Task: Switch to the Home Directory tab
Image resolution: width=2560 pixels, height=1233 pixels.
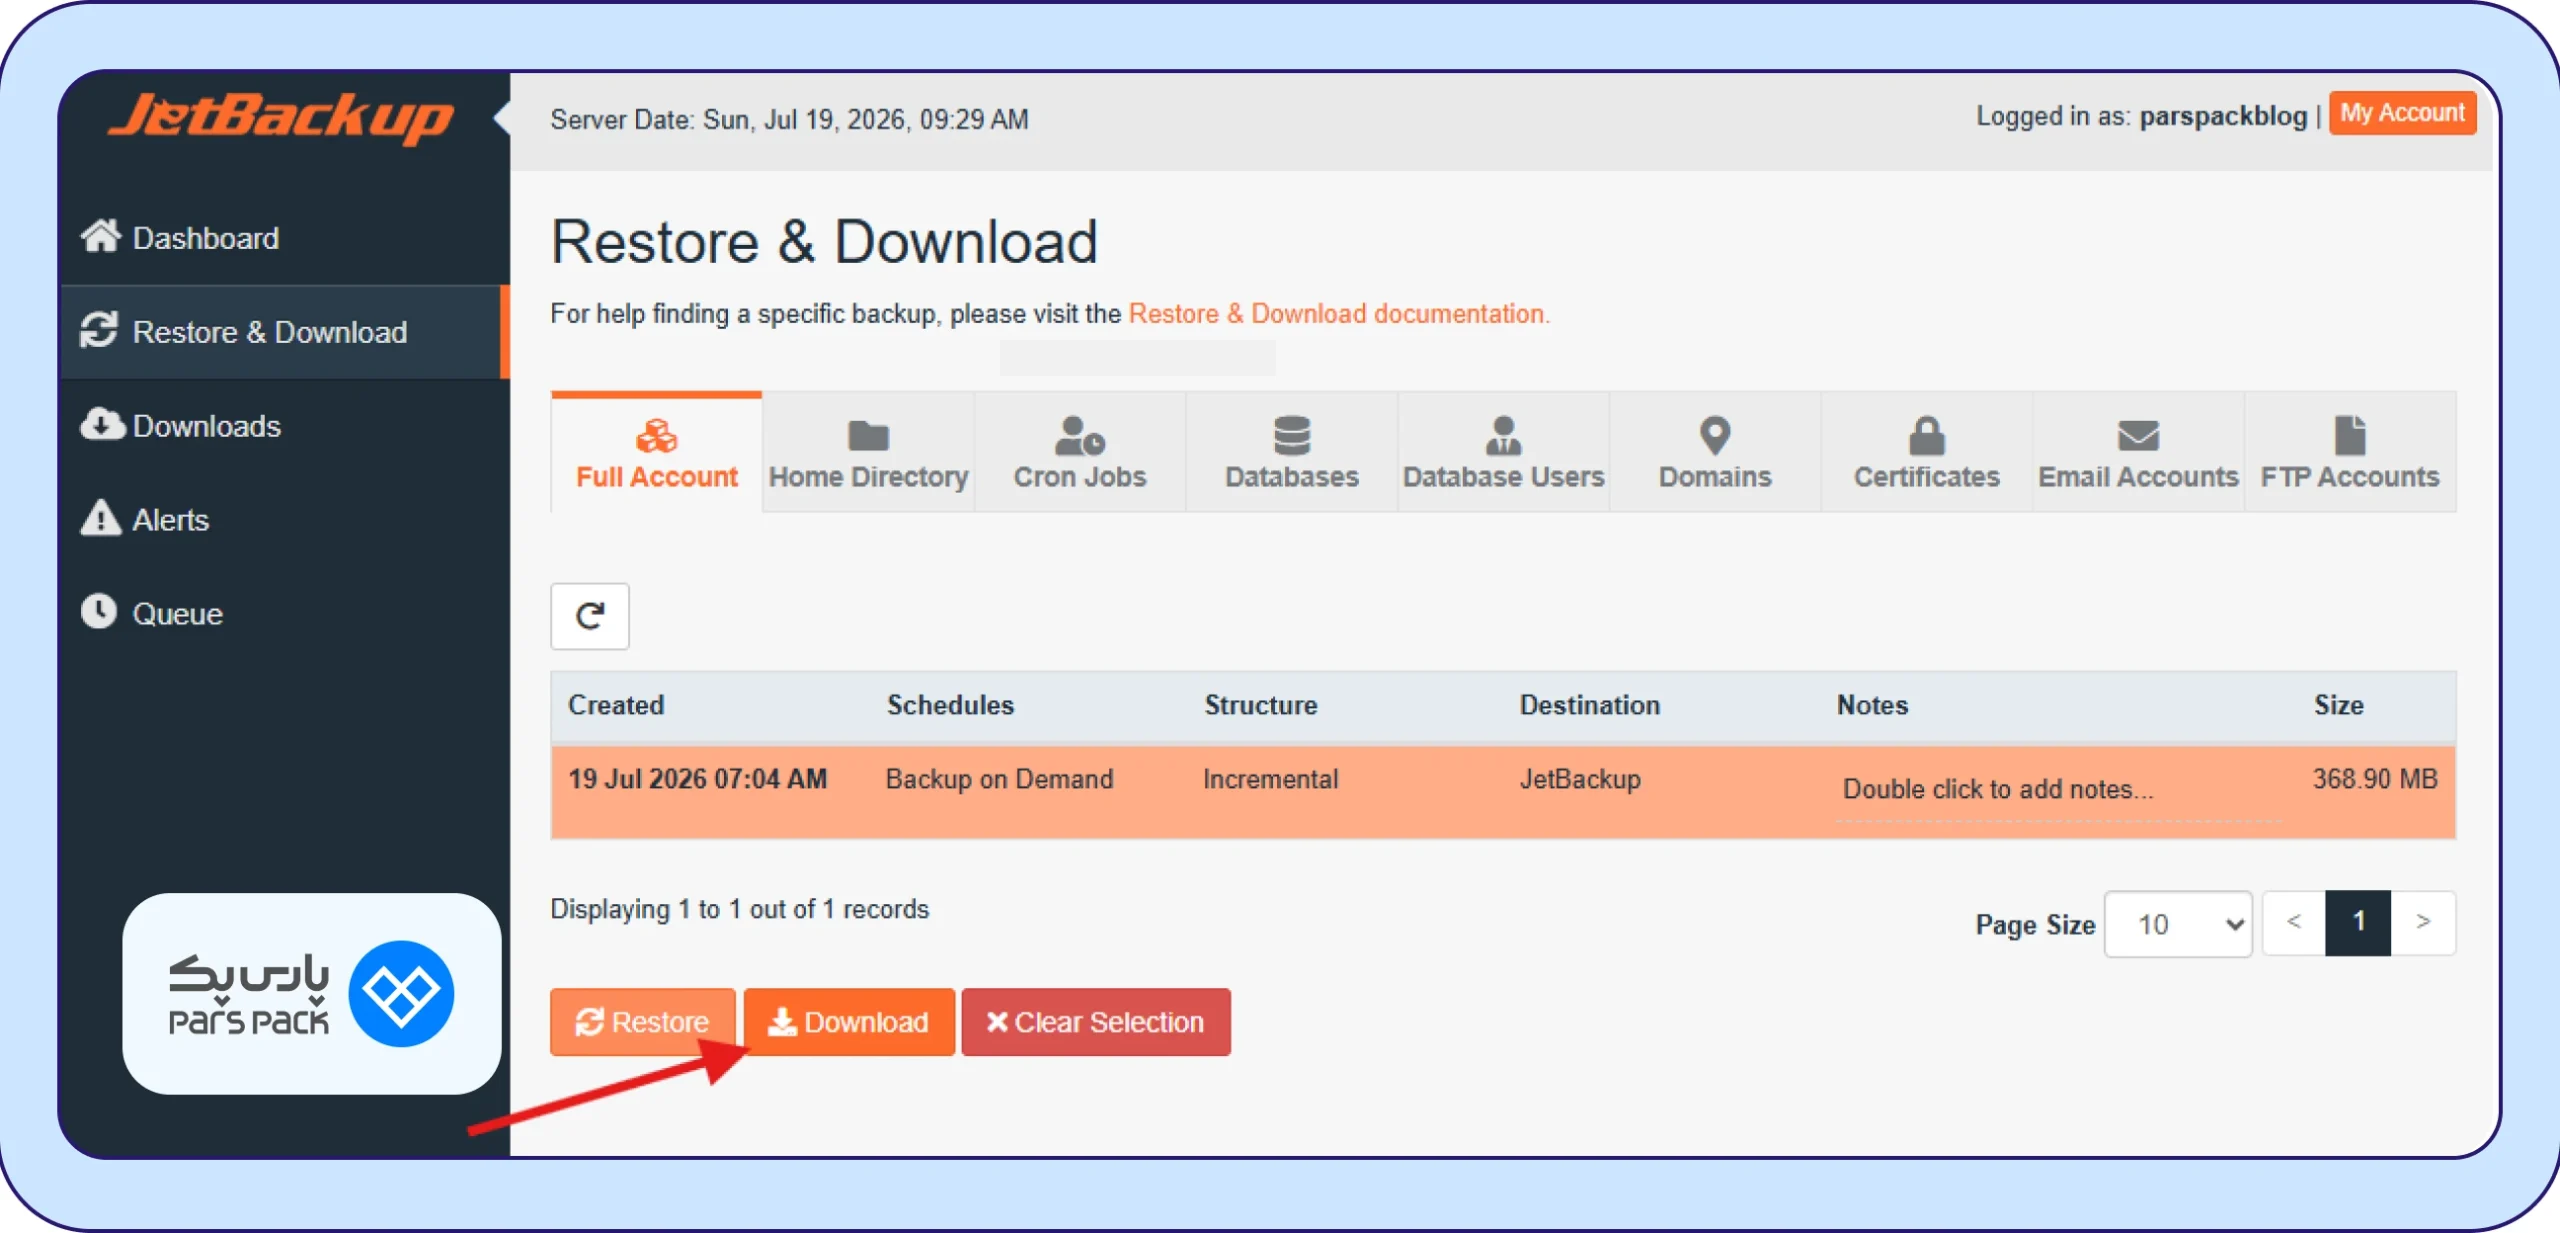Action: [868, 452]
